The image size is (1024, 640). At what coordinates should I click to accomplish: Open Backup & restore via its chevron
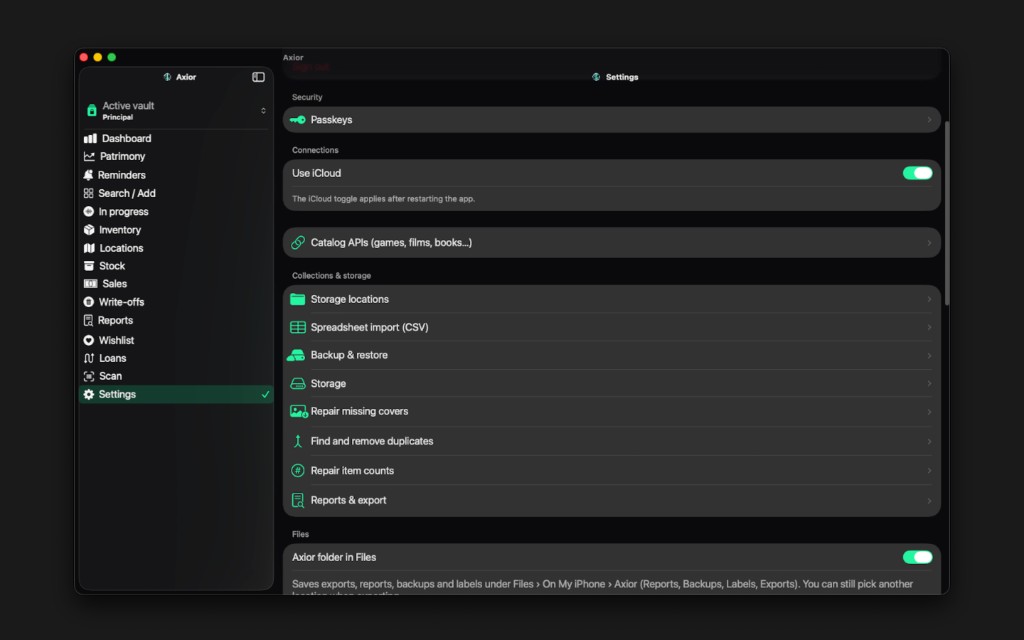[x=929, y=356]
